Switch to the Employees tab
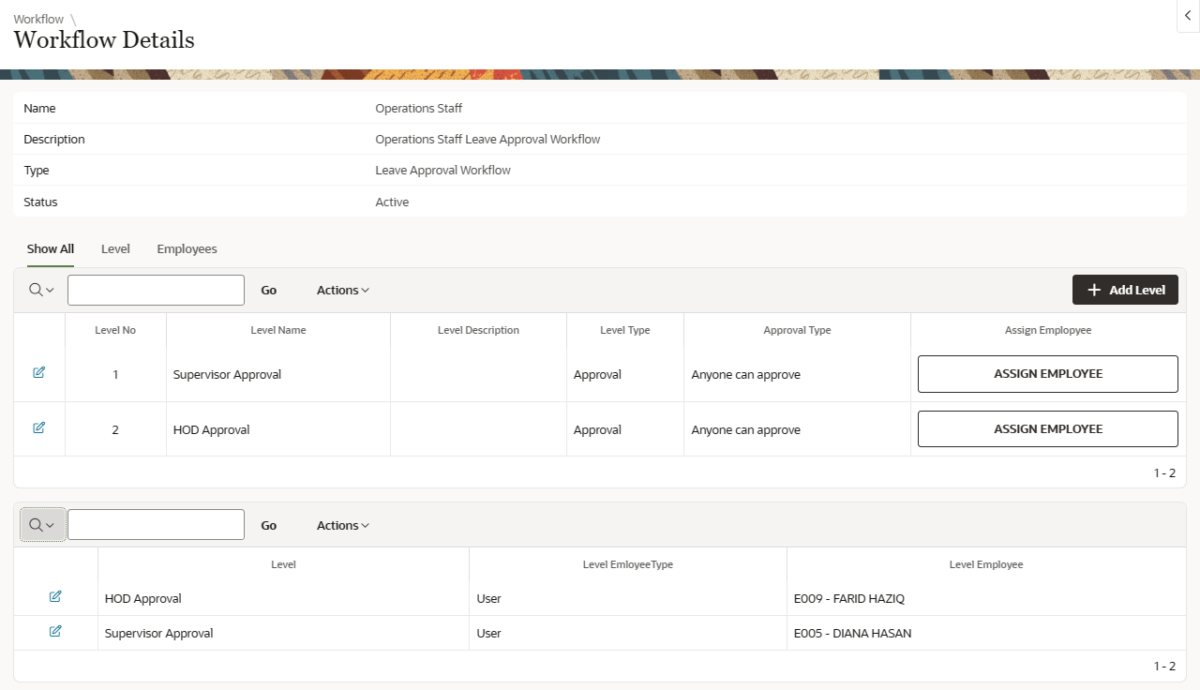This screenshot has height=690, width=1200. (187, 249)
